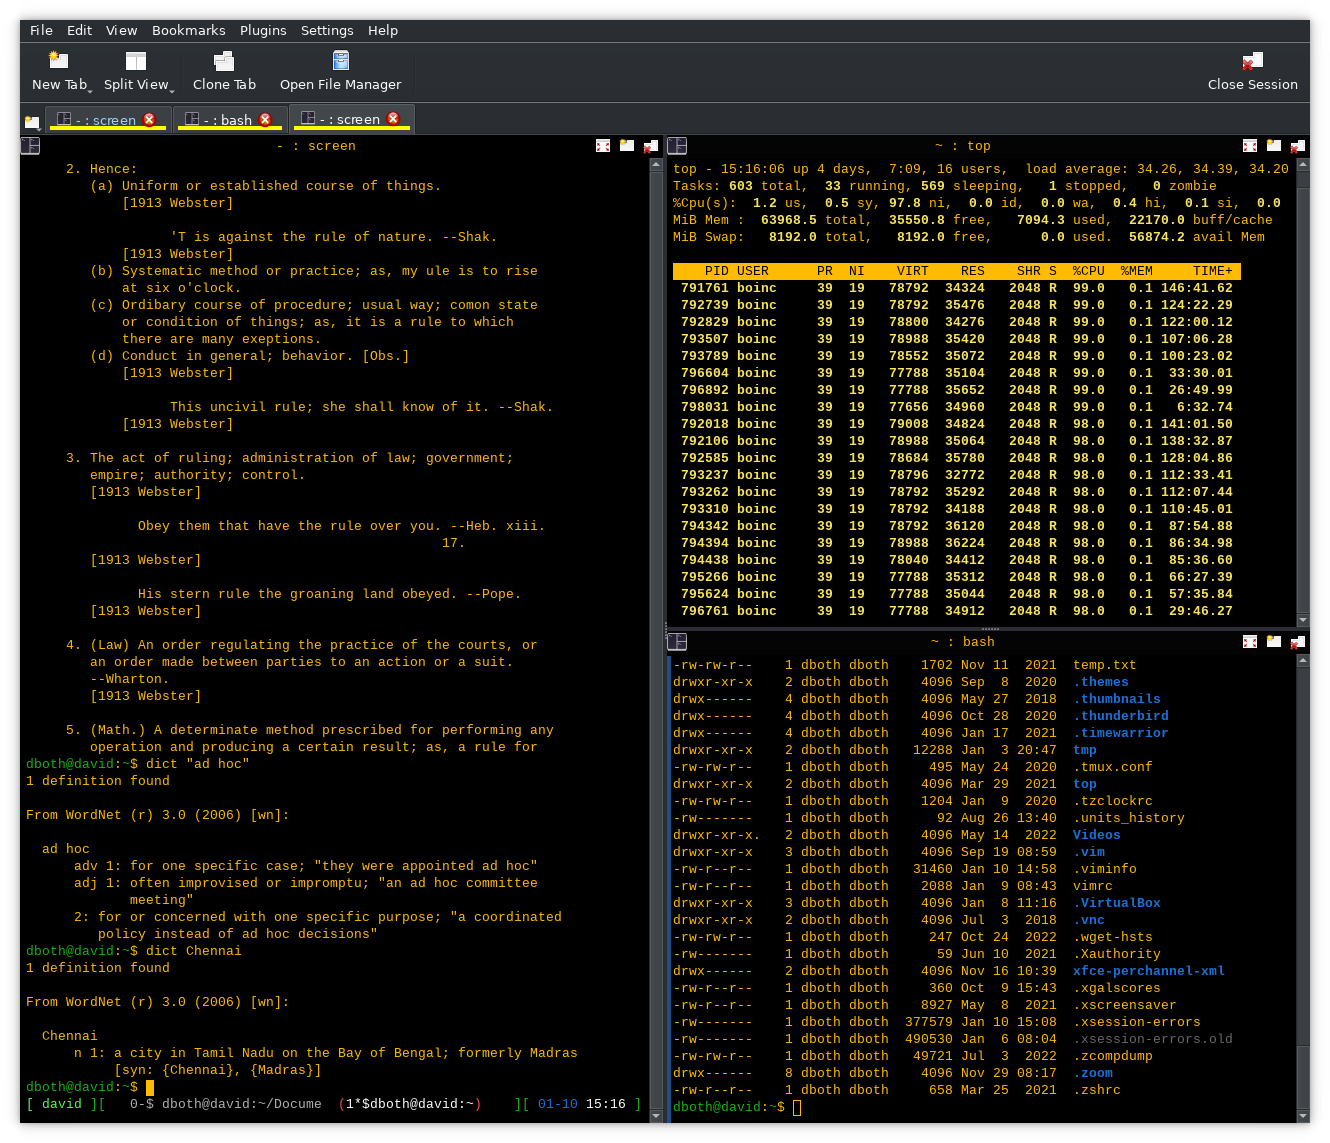Screen dimensions: 1330x1143
Task: Move the screen pane to new tab
Action: (627, 146)
